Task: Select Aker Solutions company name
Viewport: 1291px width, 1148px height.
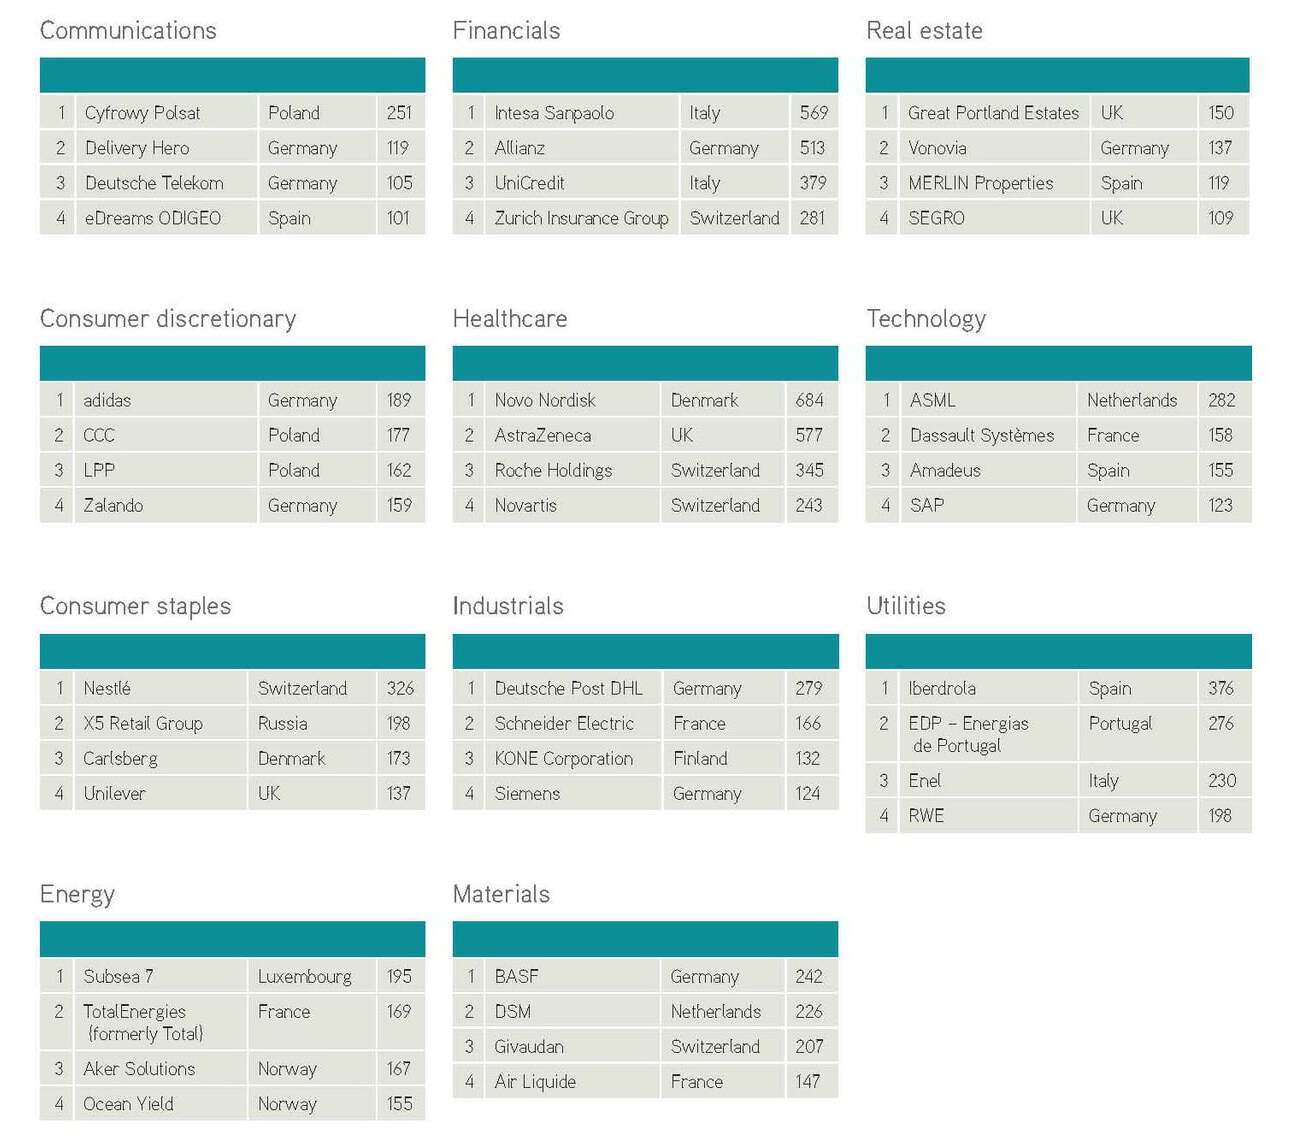Action: [x=139, y=1069]
